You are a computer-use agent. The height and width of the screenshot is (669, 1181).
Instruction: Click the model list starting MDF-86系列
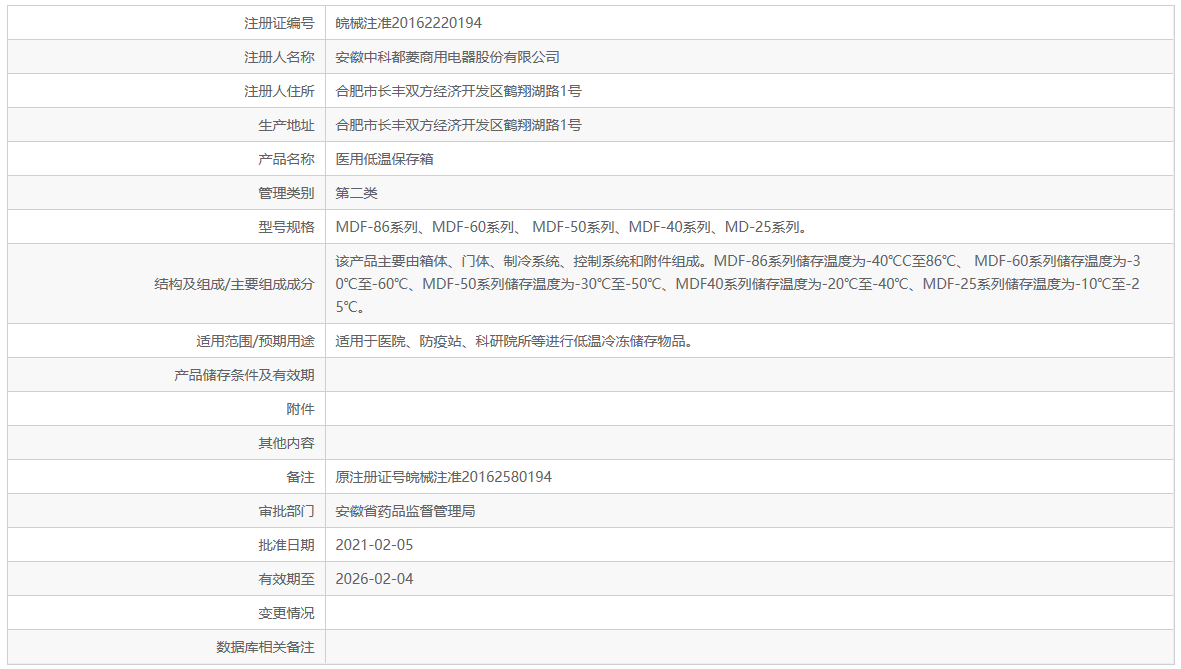pyautogui.click(x=572, y=227)
